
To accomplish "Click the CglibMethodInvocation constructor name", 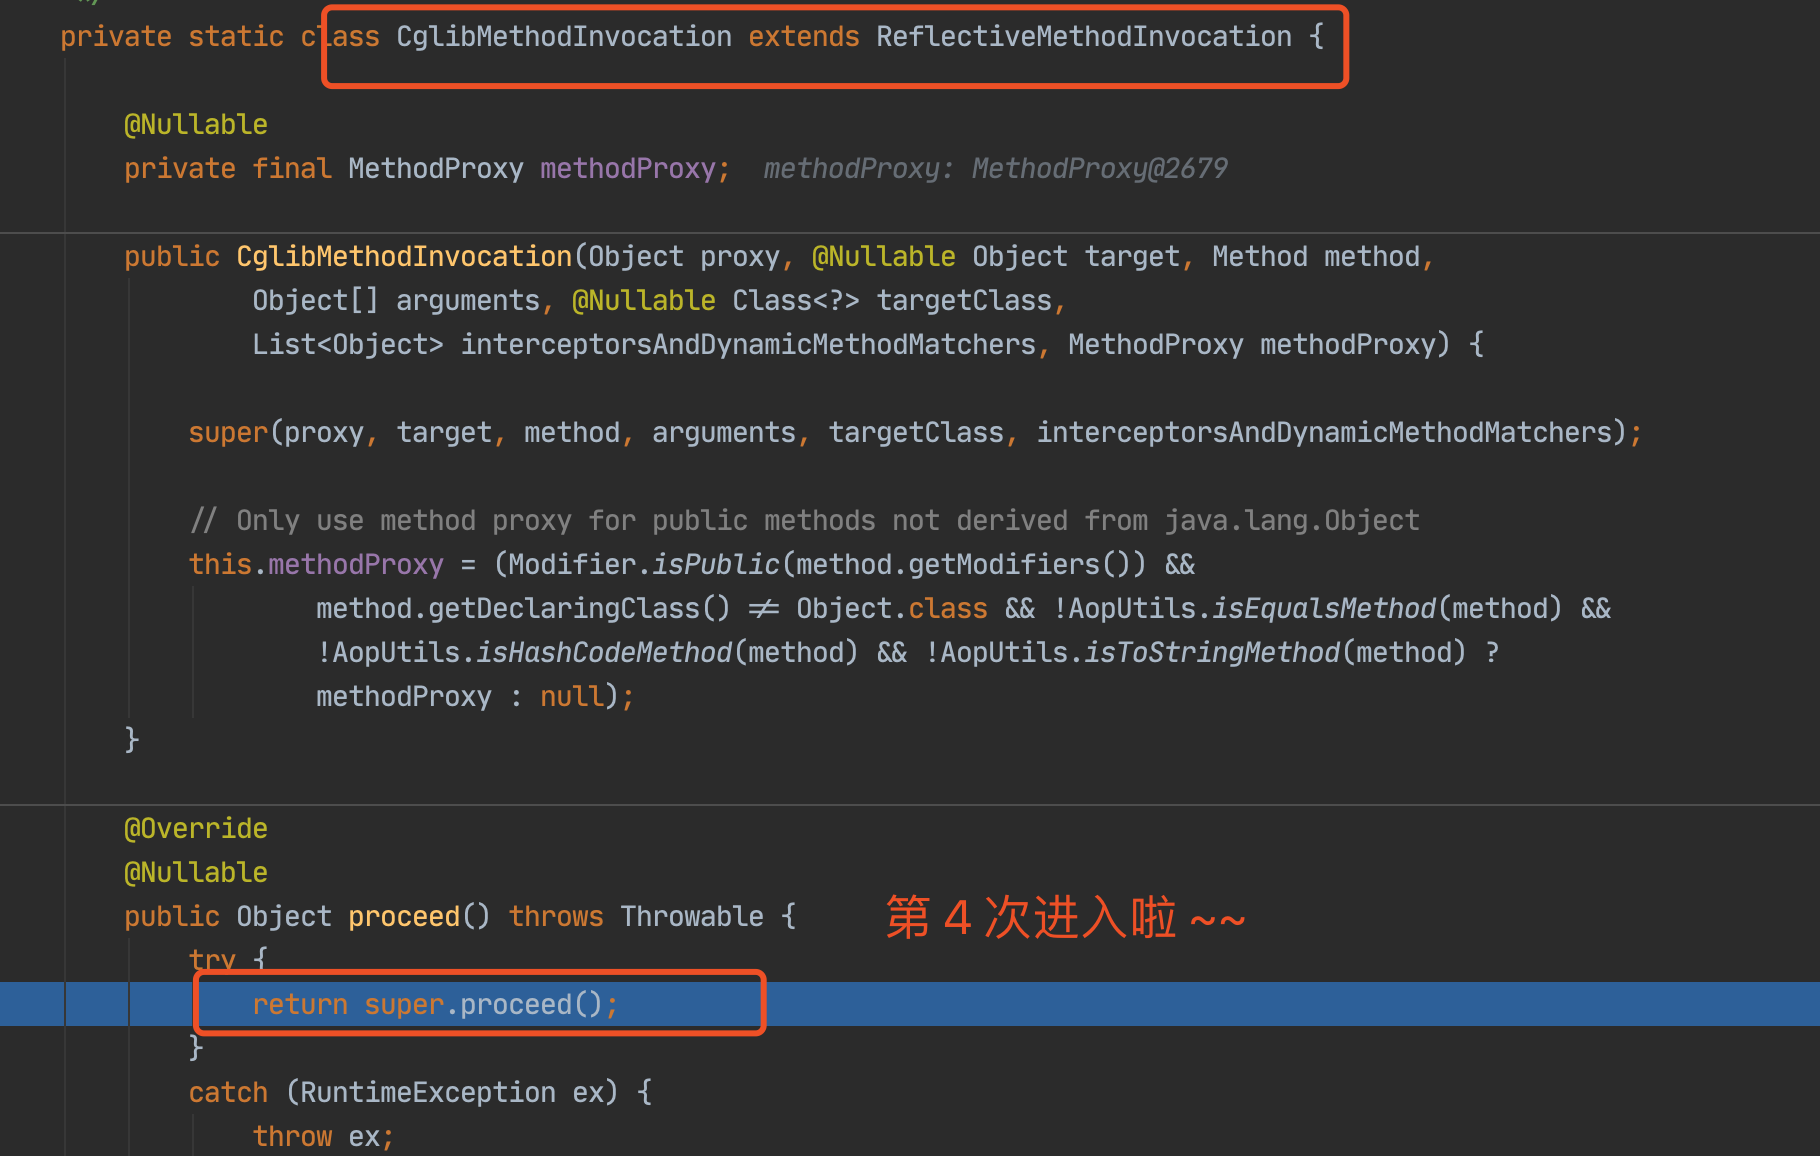I will (404, 257).
